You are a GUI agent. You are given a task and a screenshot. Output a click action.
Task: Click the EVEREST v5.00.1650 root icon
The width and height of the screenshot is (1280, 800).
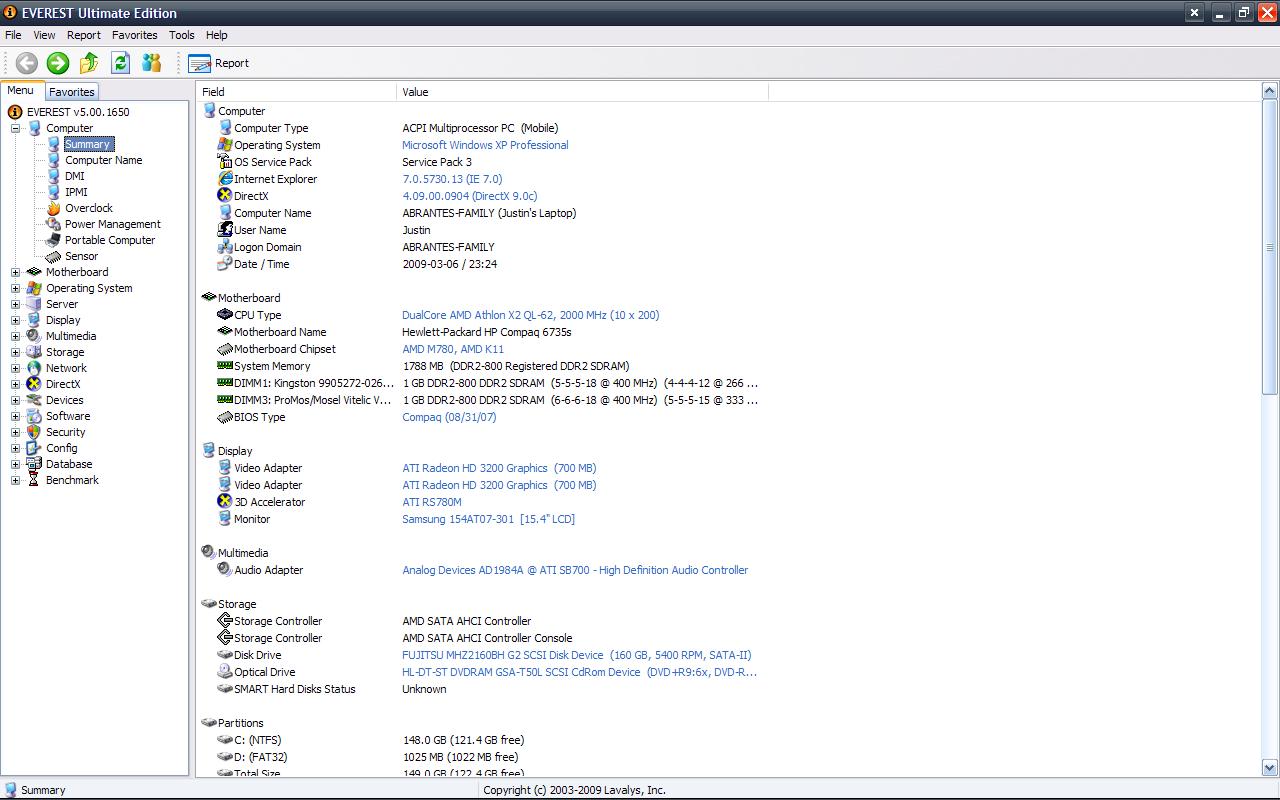point(15,112)
